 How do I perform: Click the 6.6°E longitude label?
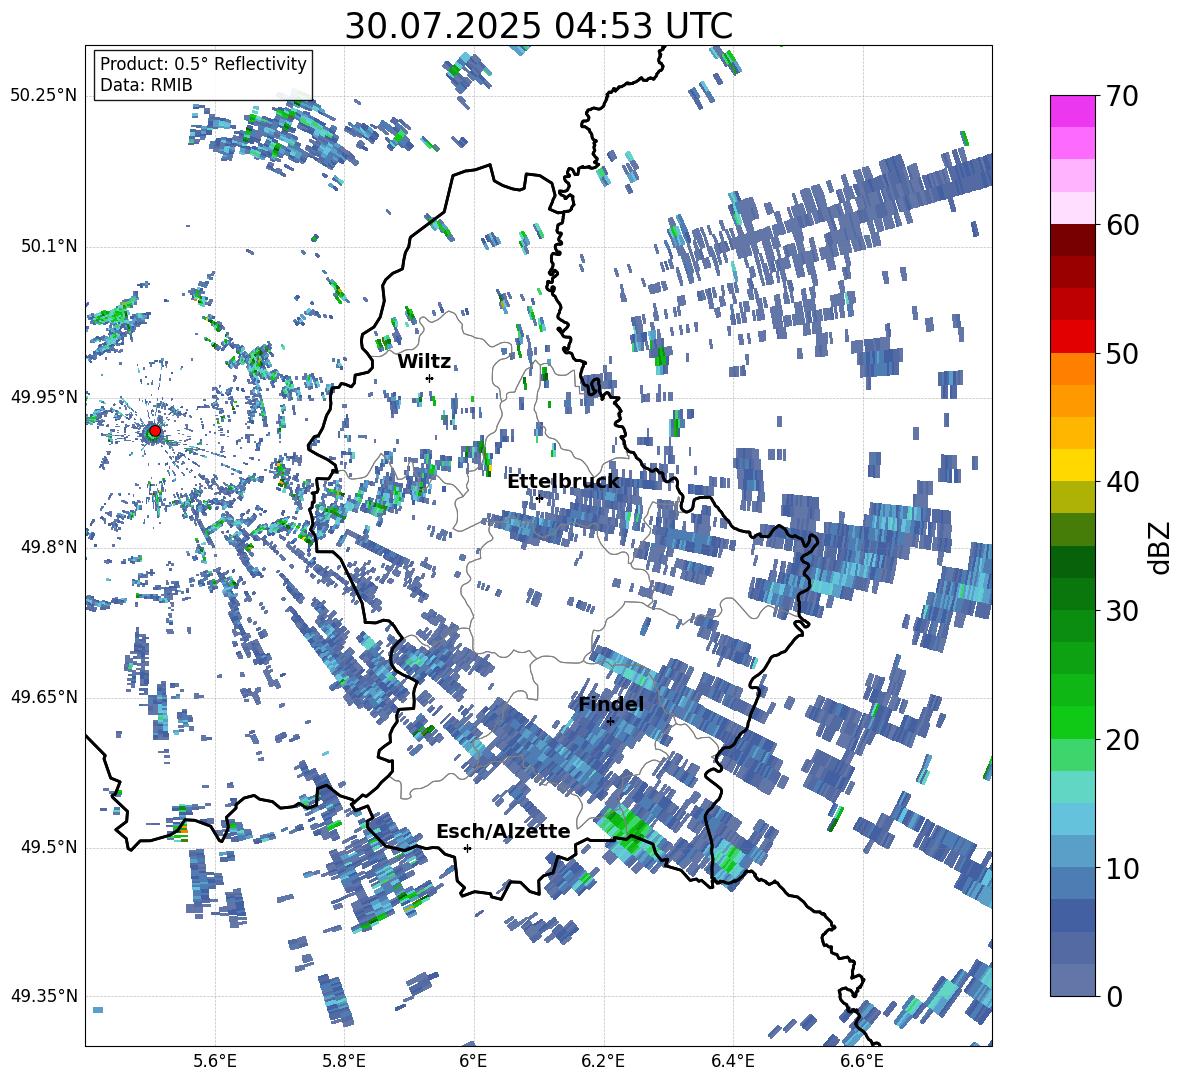click(x=862, y=1061)
